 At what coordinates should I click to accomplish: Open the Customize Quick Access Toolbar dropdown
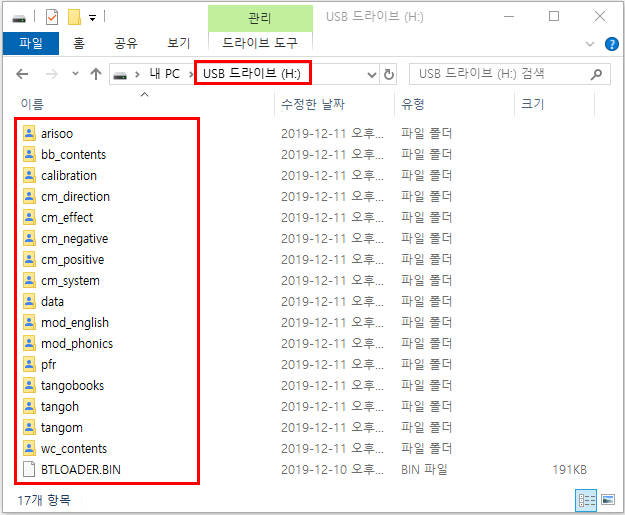click(x=92, y=18)
